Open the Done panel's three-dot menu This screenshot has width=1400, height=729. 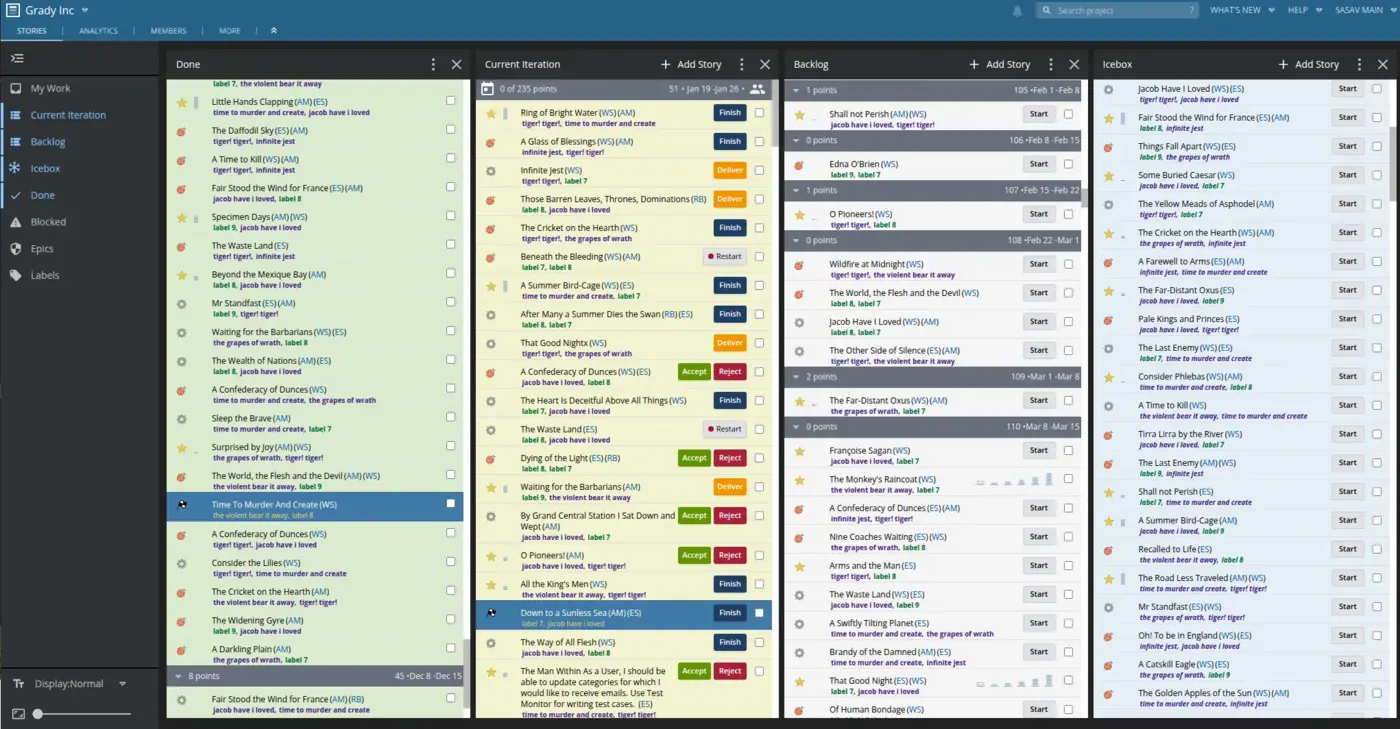433,64
